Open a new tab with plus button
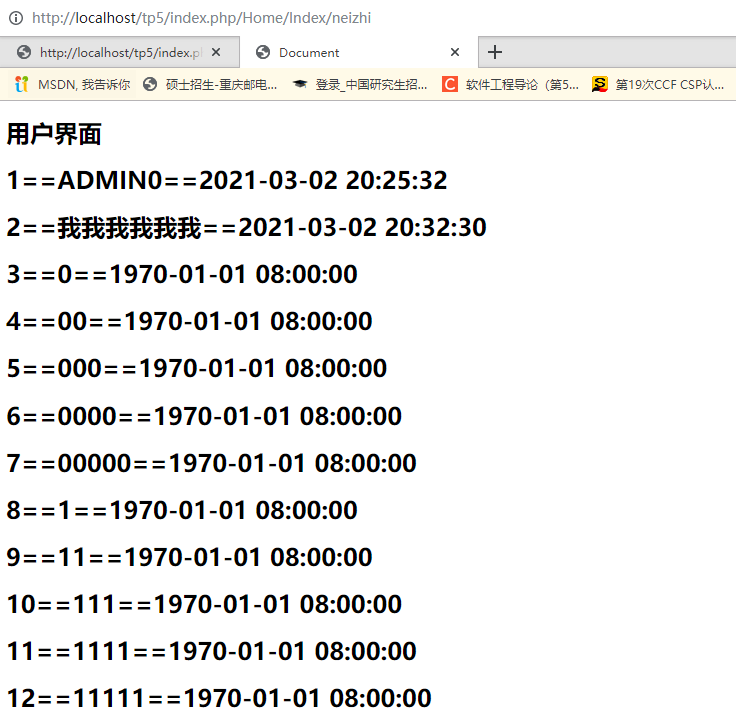Screen dimensions: 736x709 pyautogui.click(x=495, y=52)
